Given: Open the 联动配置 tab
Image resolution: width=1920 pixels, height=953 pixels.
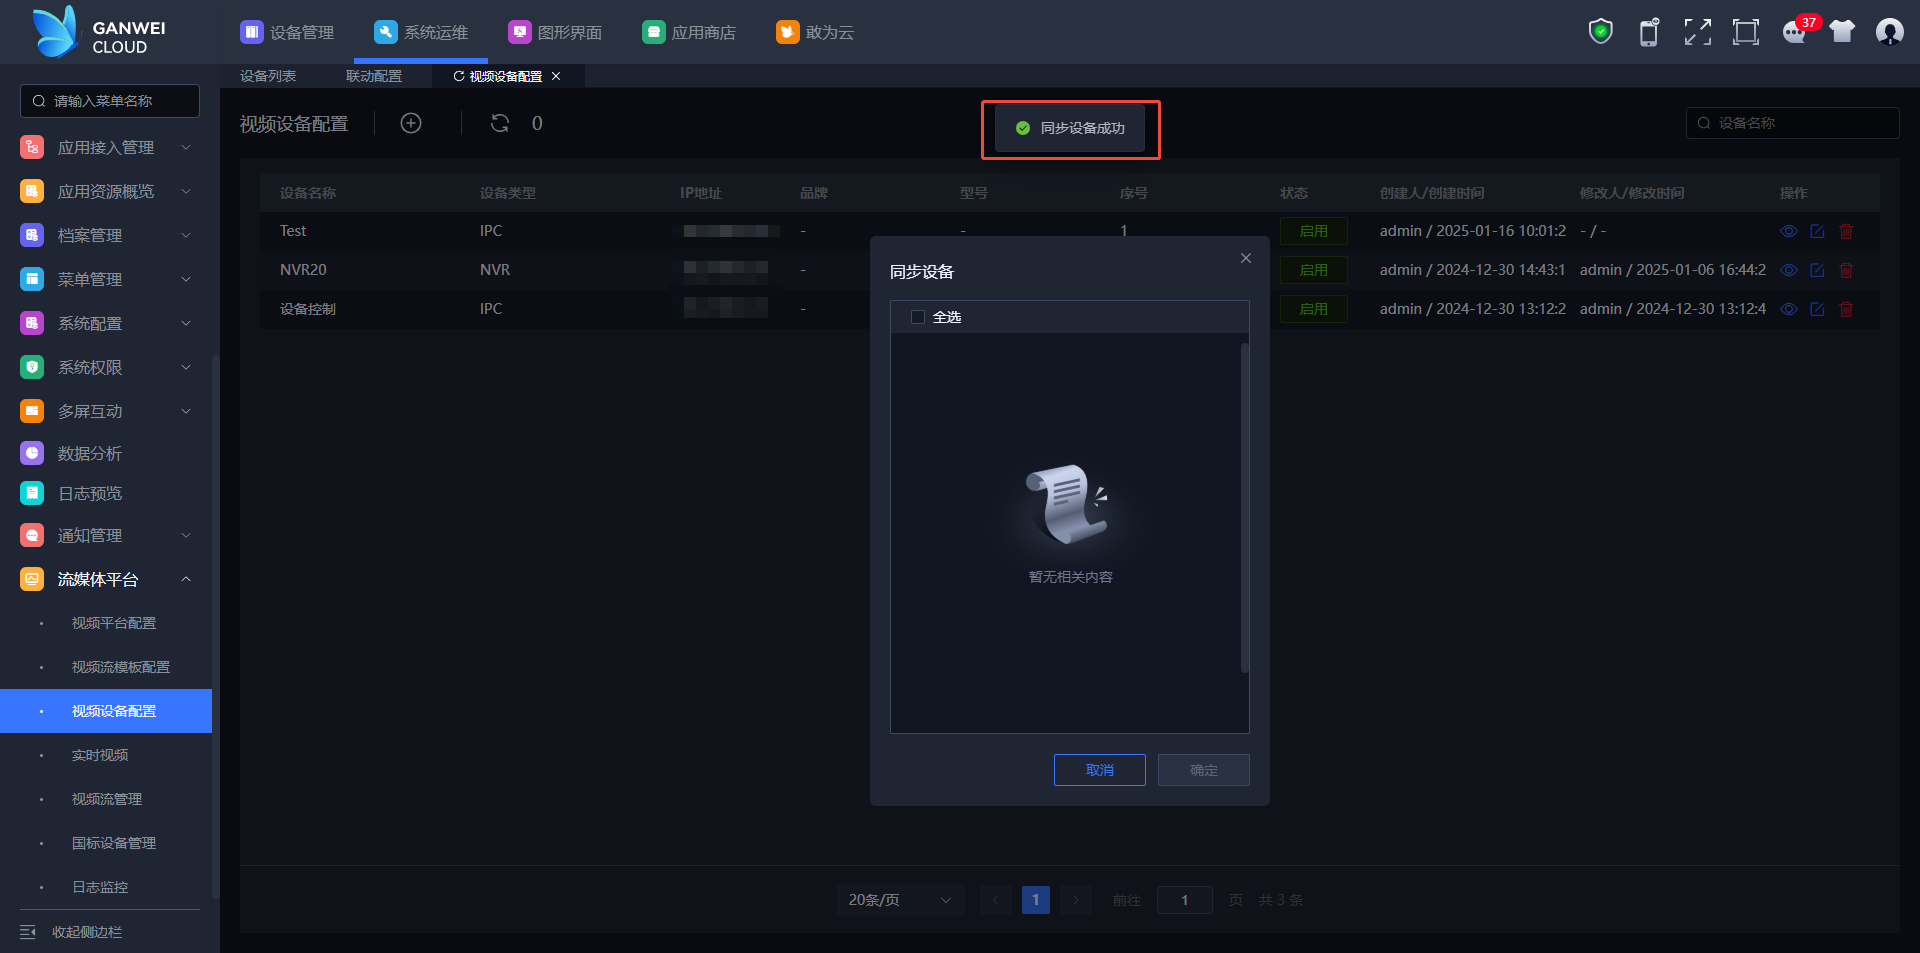Looking at the screenshot, I should (374, 76).
